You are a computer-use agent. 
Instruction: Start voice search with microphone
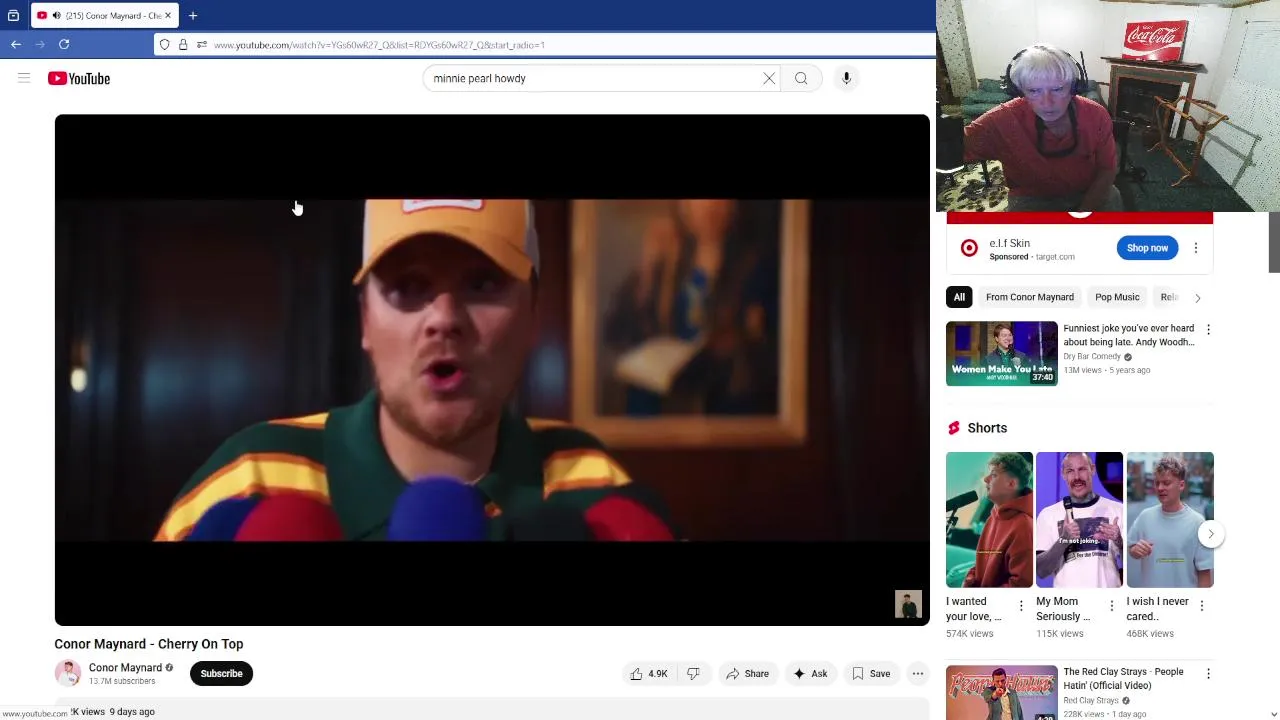coord(846,78)
